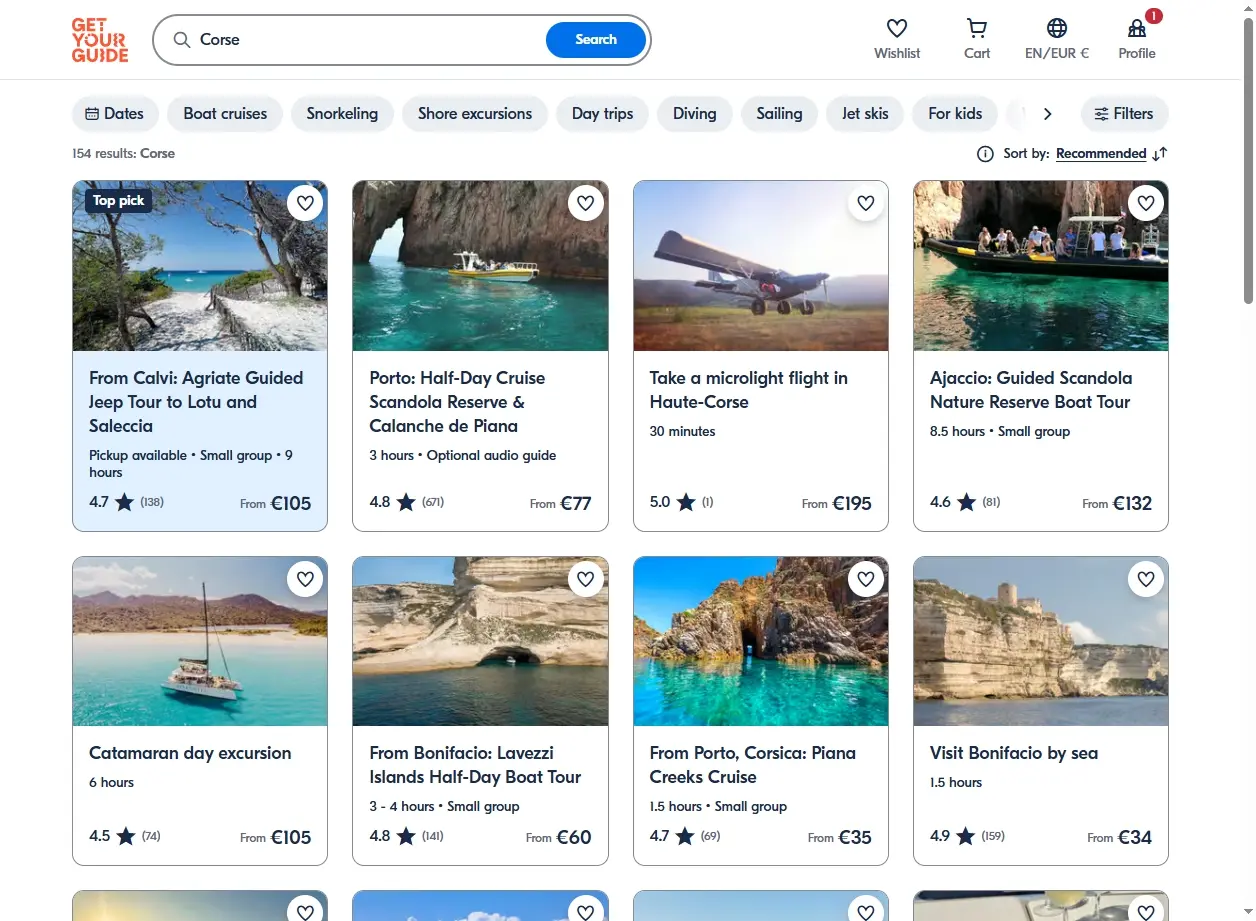Click the search field containing Corse
The image size is (1256, 921).
click(x=370, y=40)
